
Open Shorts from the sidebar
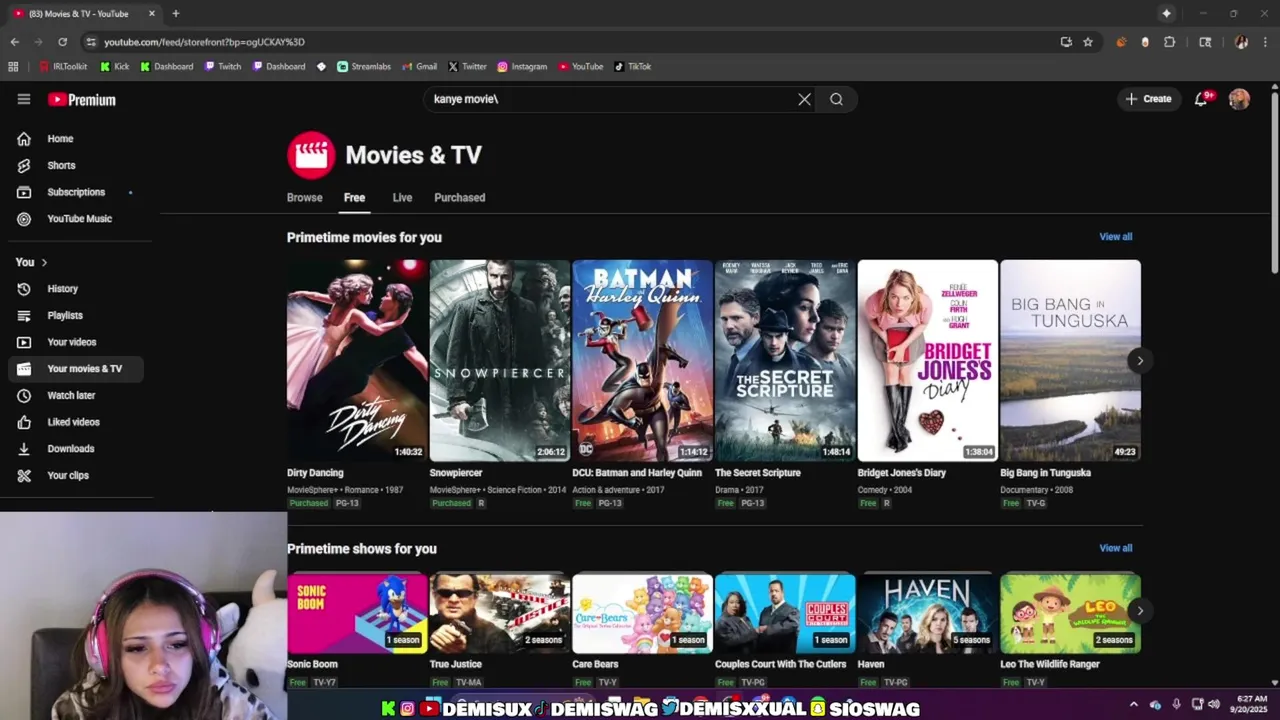click(x=76, y=165)
